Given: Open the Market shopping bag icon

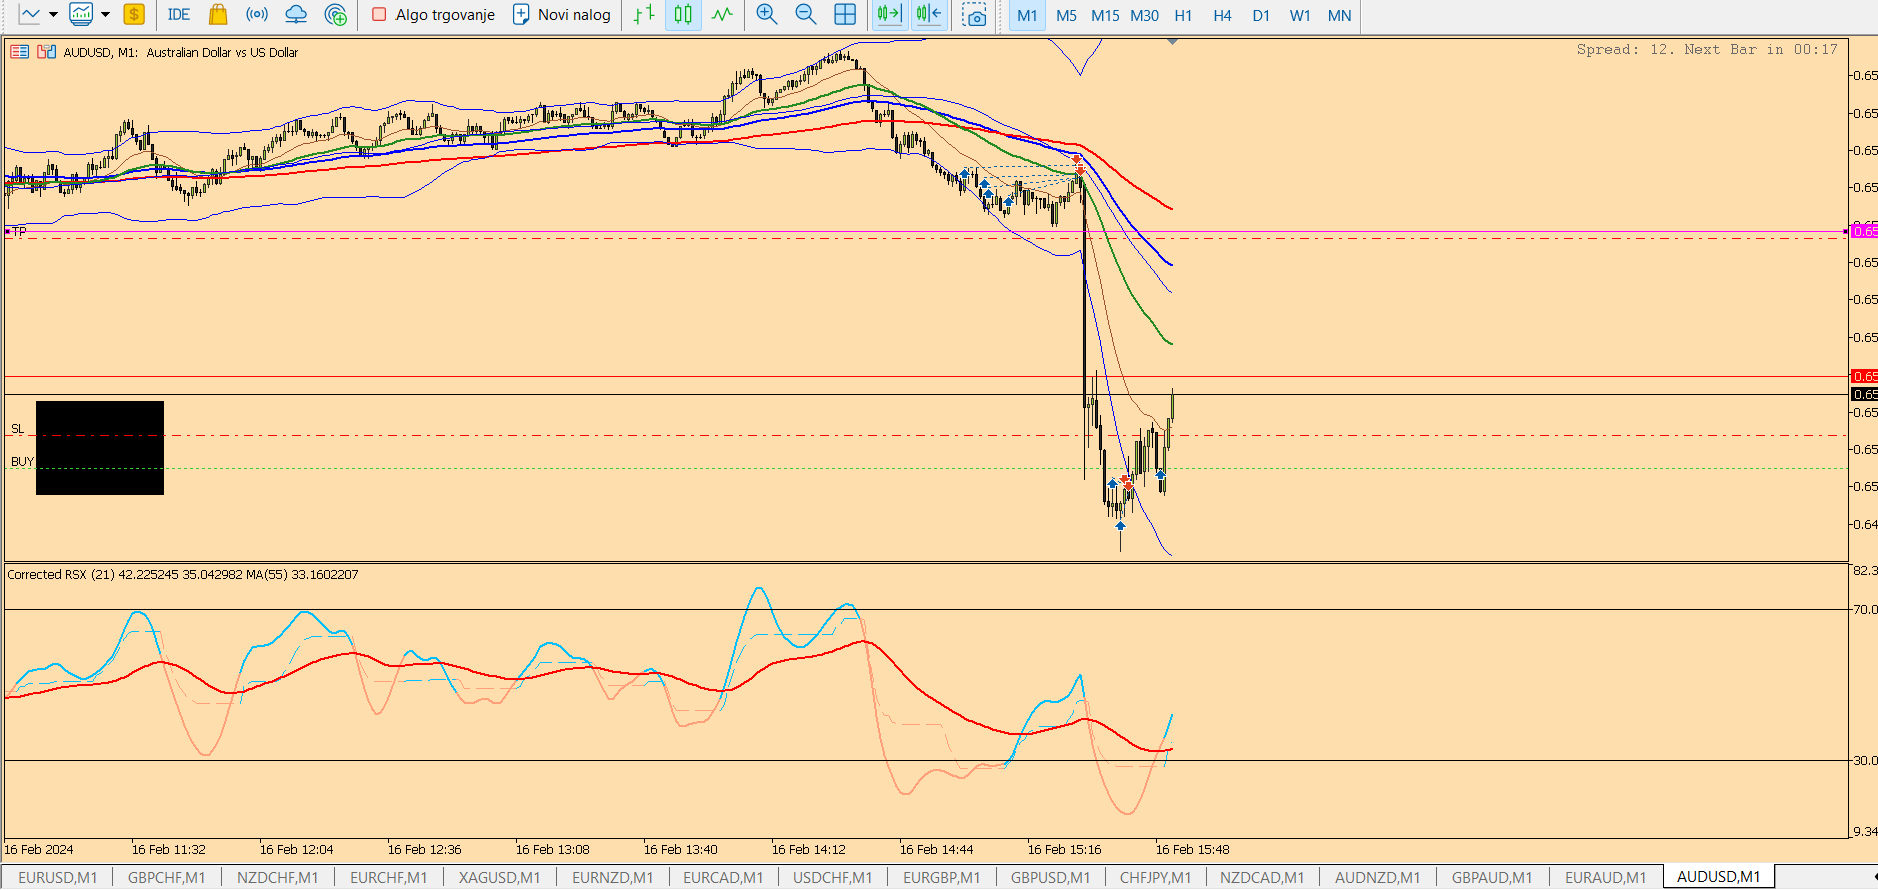Looking at the screenshot, I should click(x=218, y=14).
